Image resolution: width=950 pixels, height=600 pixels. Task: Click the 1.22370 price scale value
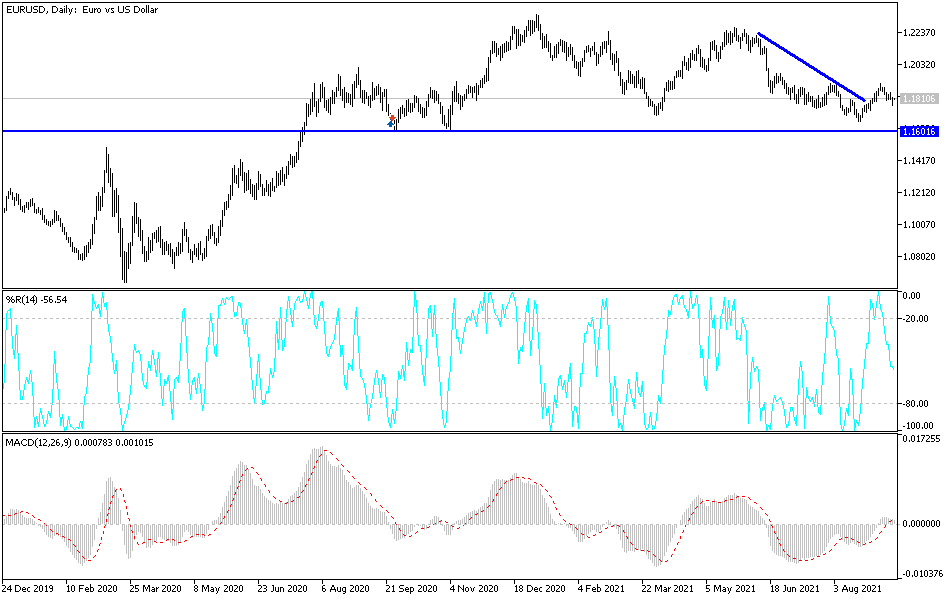point(920,33)
